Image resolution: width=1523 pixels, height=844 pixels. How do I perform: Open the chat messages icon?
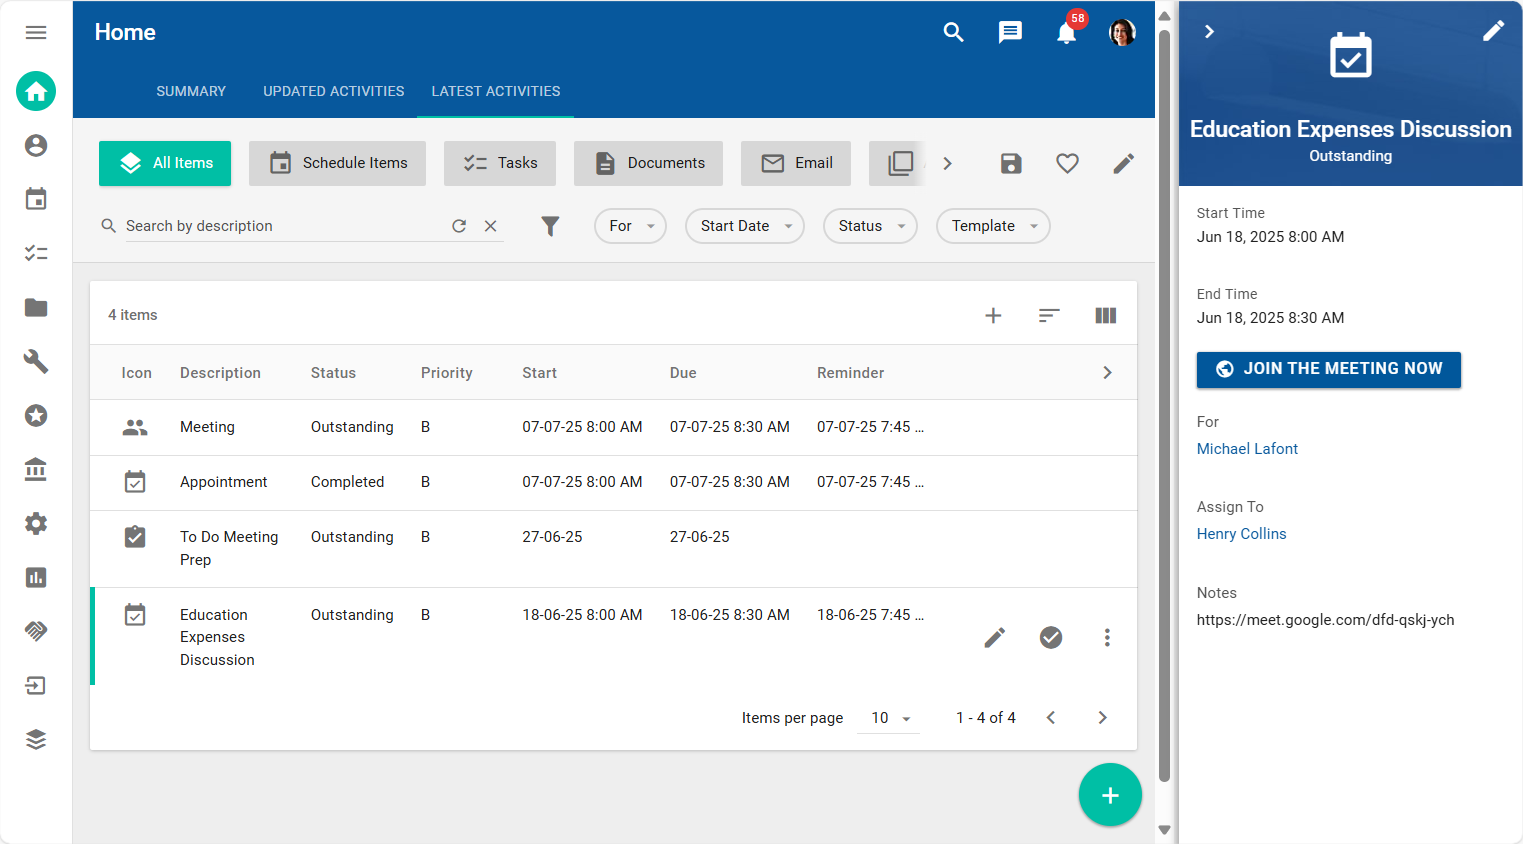coord(1010,33)
